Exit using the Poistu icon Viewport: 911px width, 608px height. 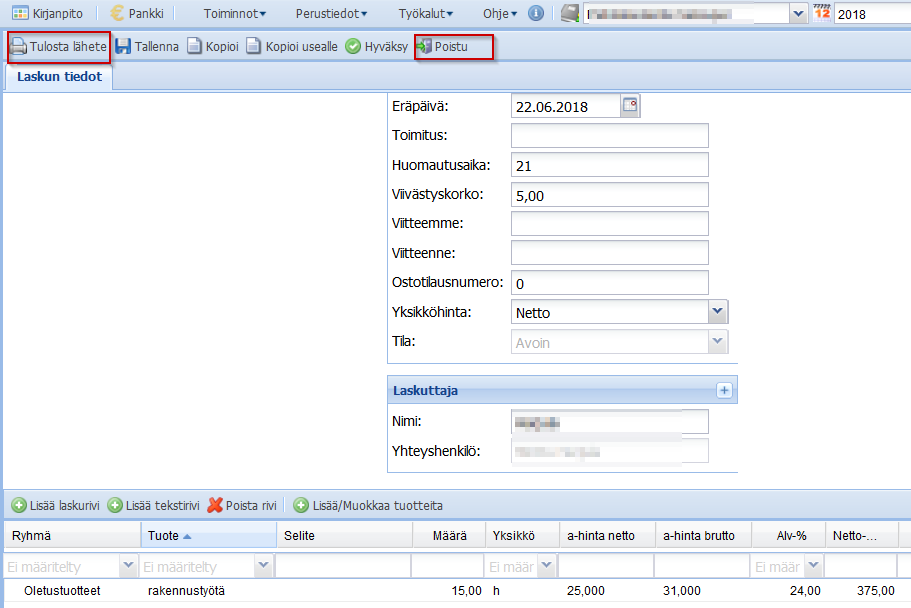(424, 47)
